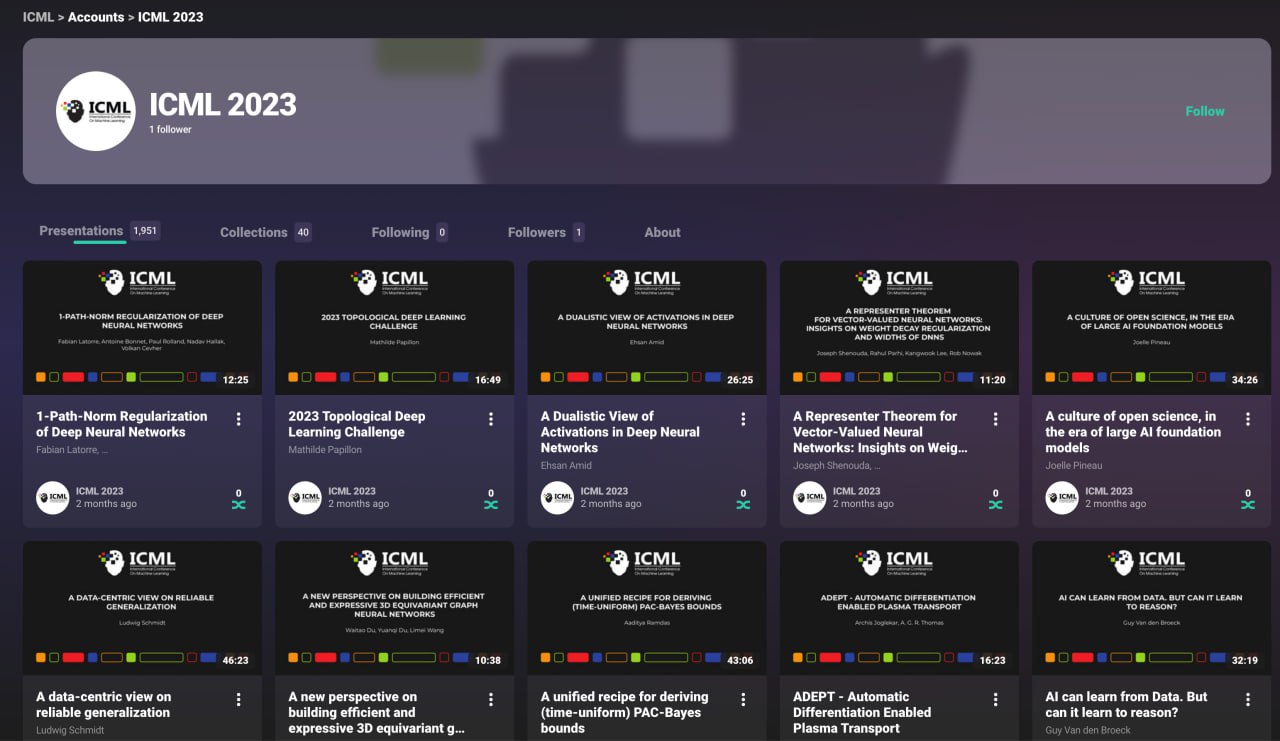1280x741 pixels.
Task: Open the three-dot menu for the 3D equivariant graph talk
Action: tap(491, 700)
